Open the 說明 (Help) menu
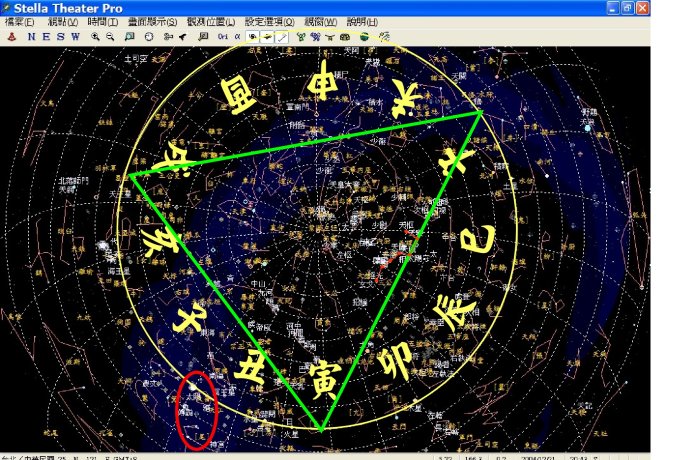Viewport: 690px width, 460px height. (x=361, y=22)
